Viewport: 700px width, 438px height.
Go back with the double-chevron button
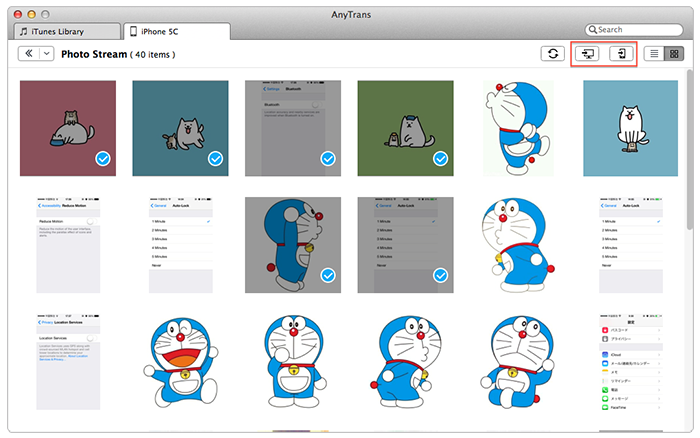coord(29,54)
